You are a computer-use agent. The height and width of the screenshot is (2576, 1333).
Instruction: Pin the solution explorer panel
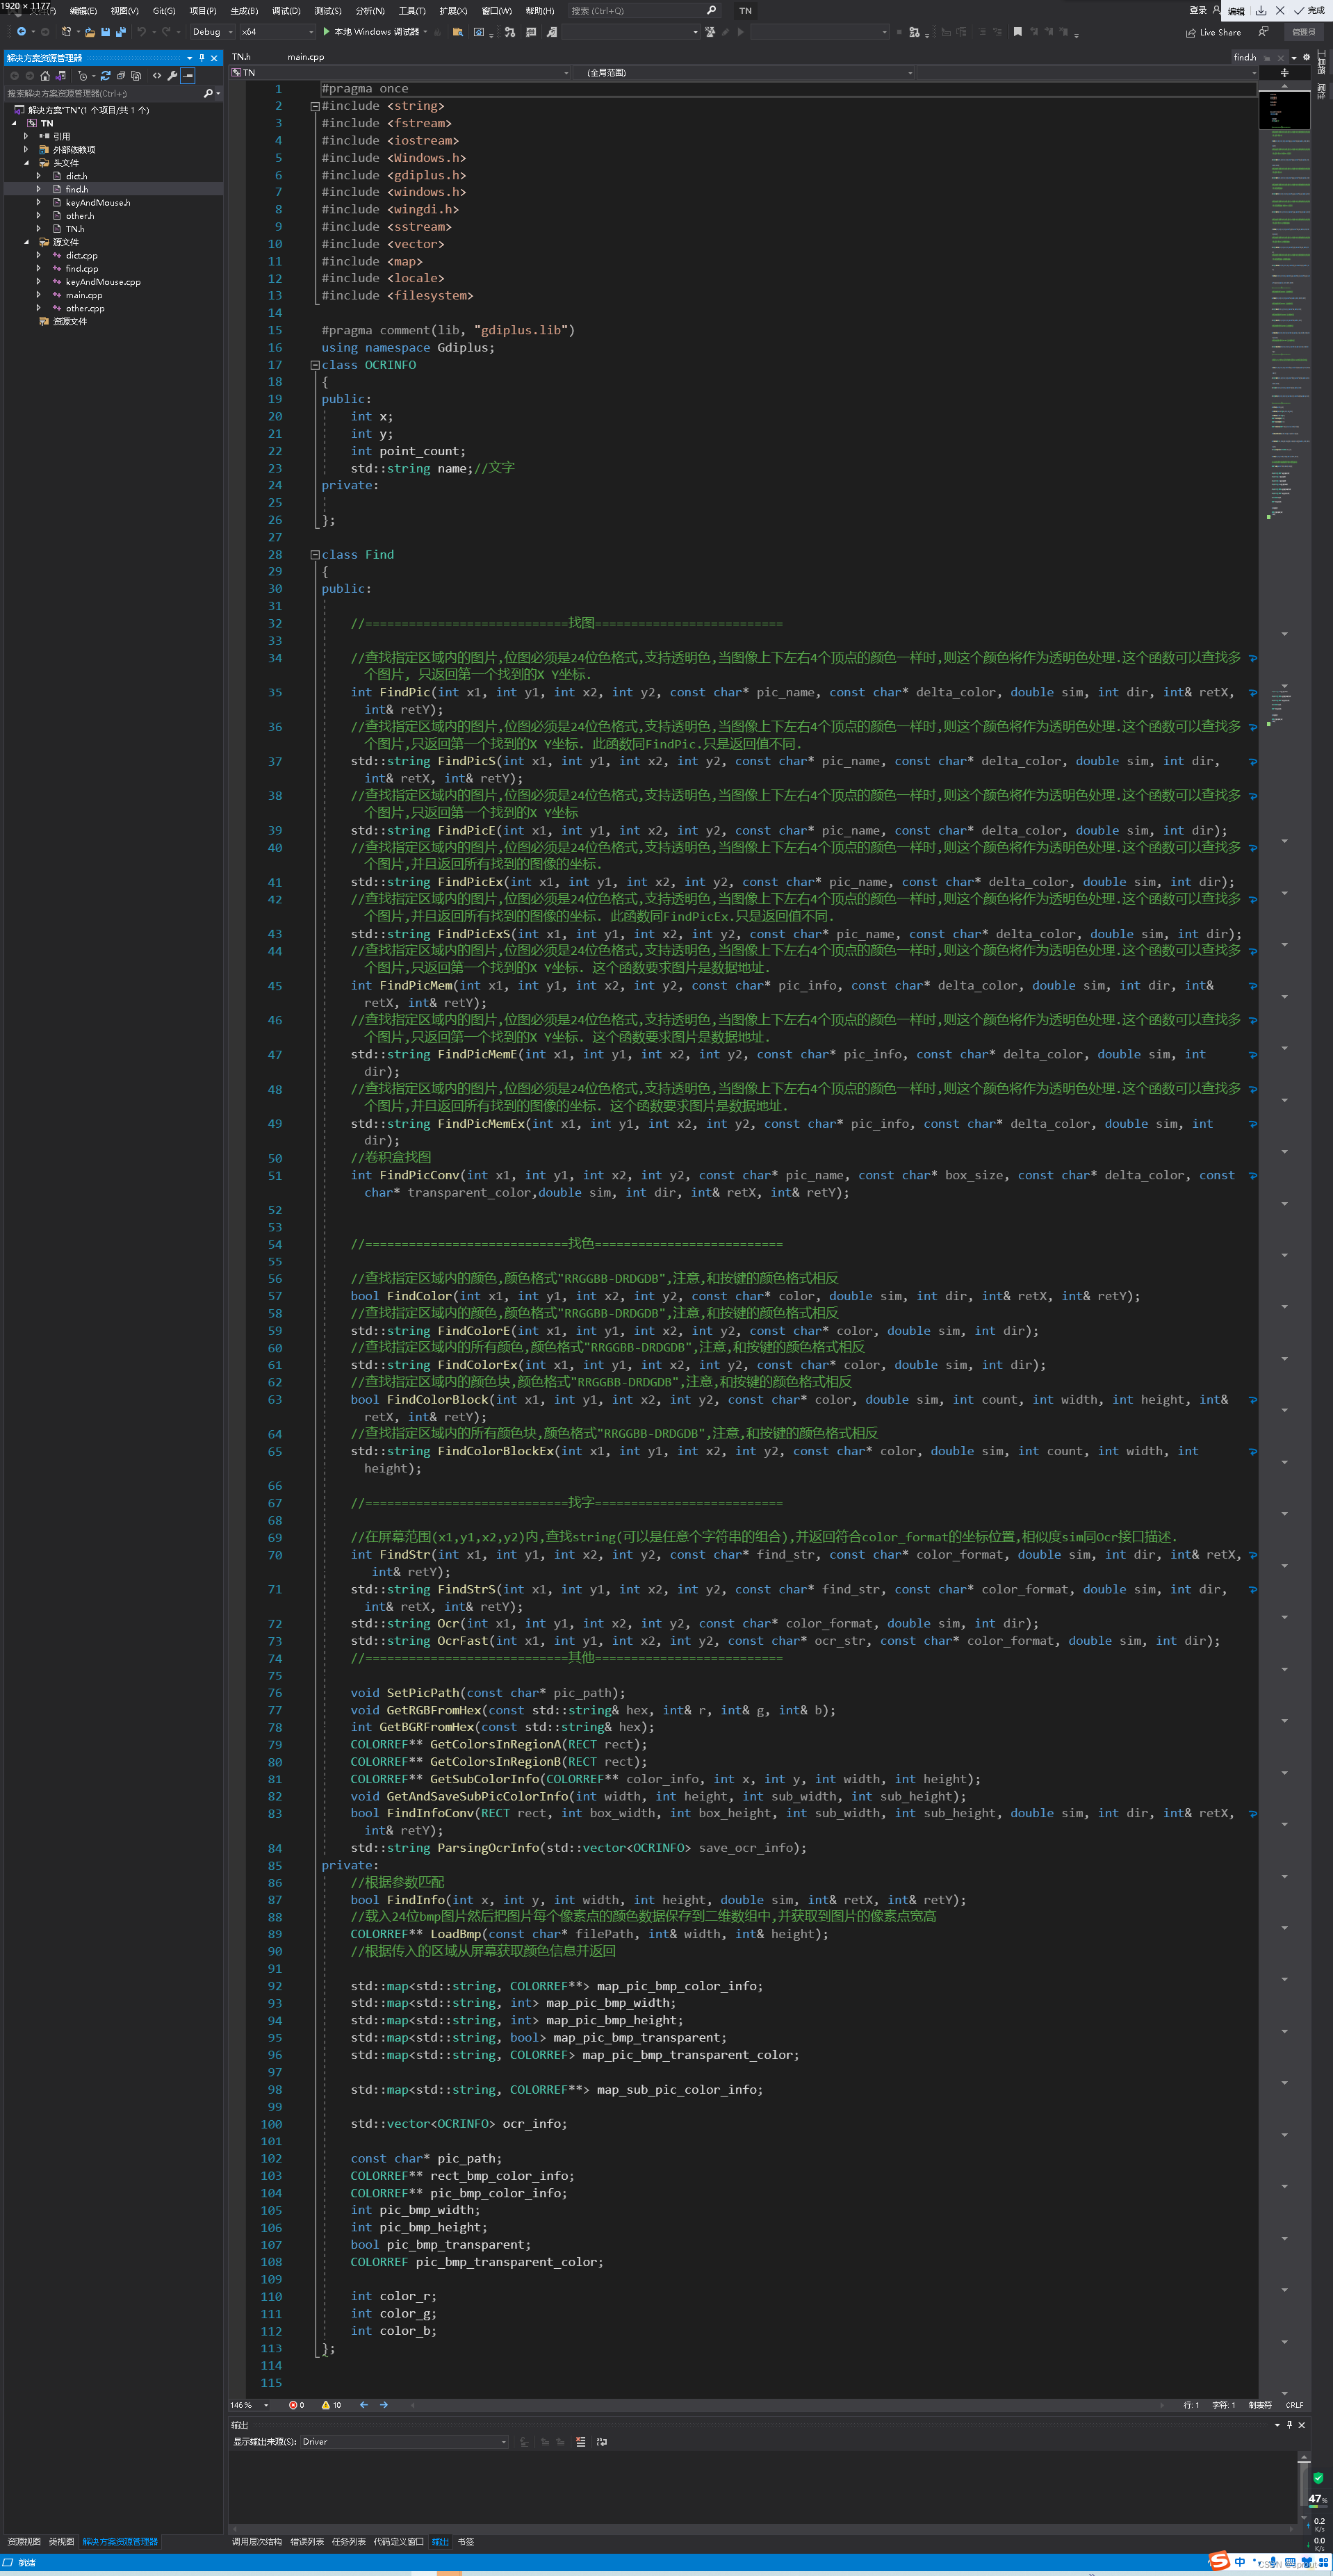click(x=203, y=58)
